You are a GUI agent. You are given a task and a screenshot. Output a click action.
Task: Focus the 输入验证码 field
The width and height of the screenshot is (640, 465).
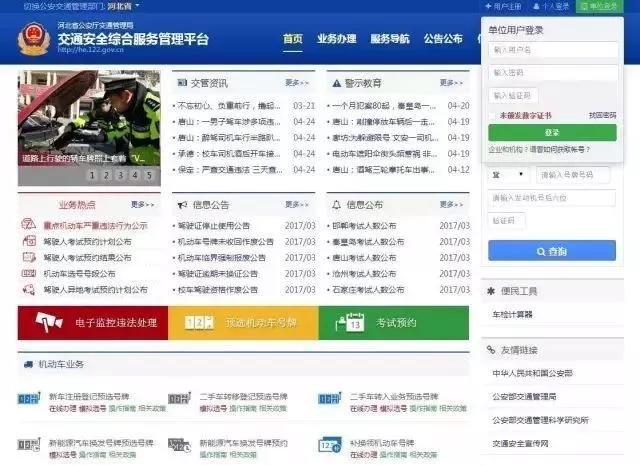coord(513,96)
